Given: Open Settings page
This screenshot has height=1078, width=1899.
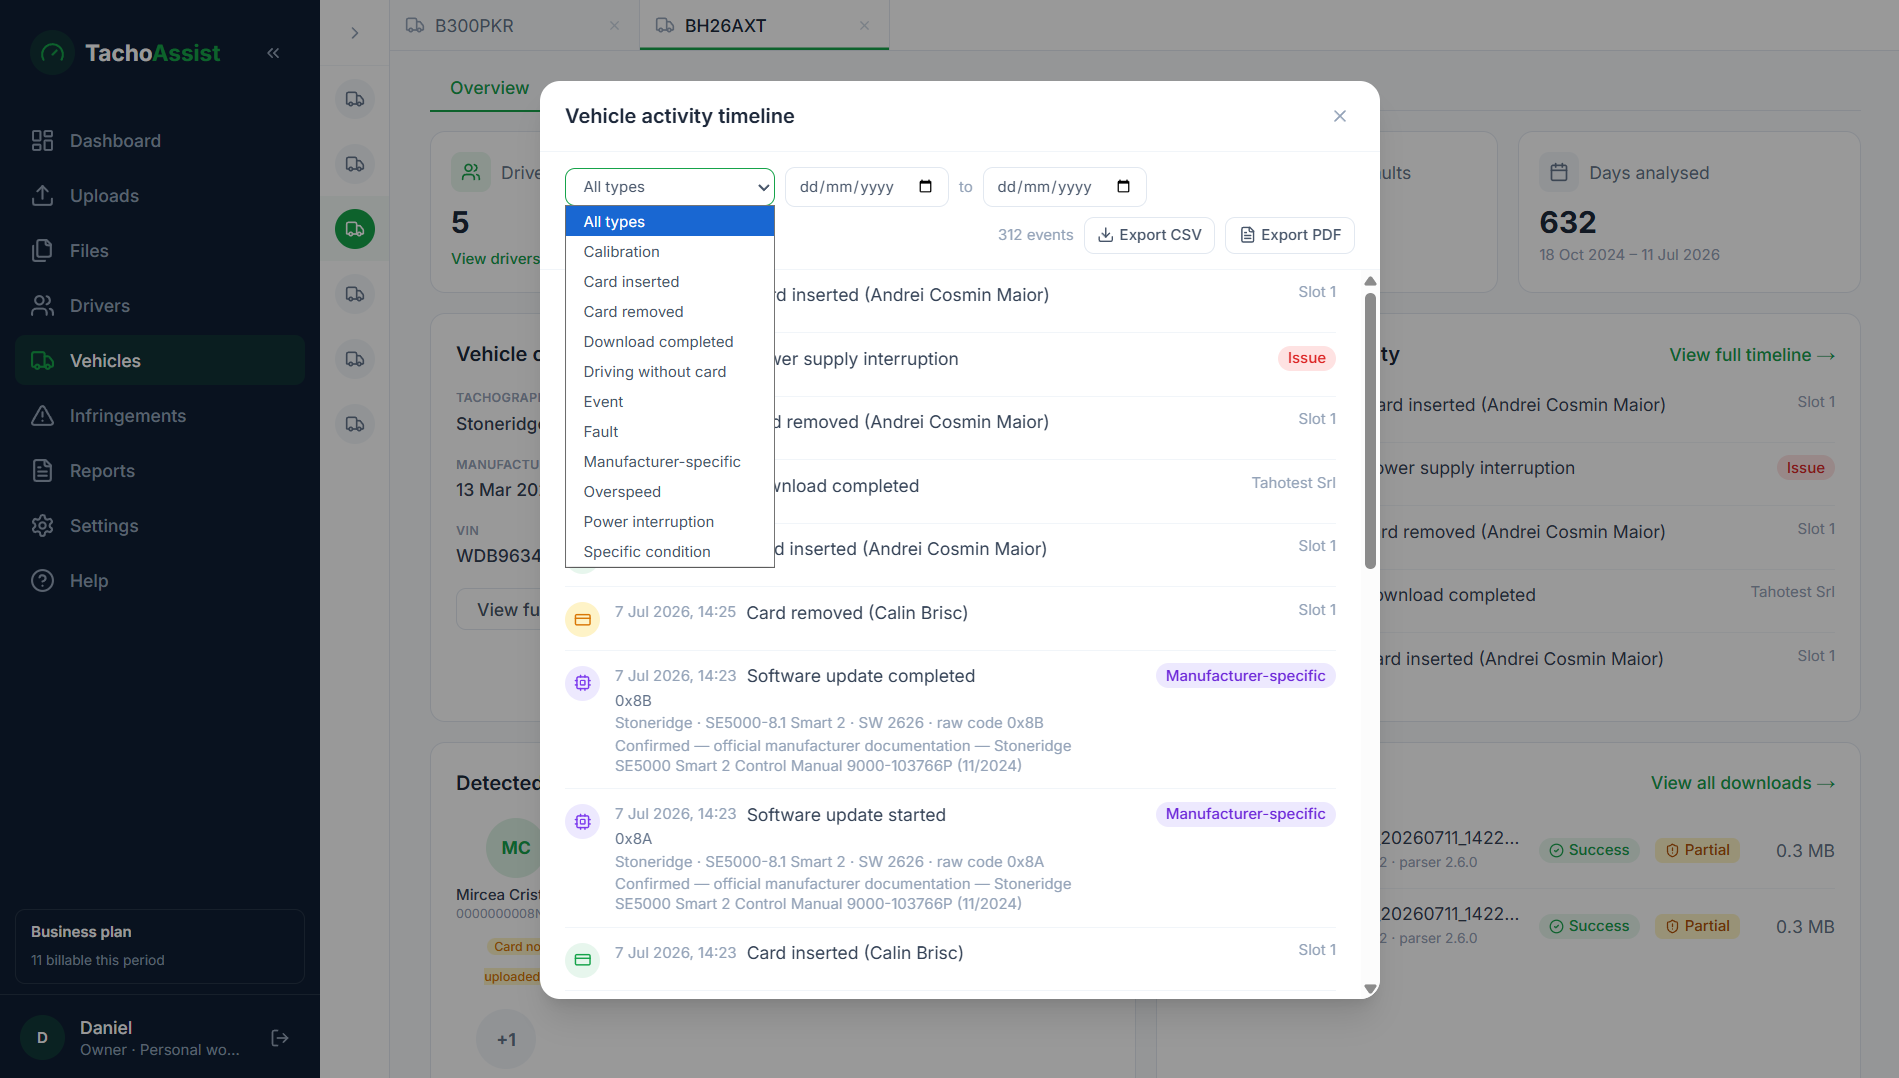Looking at the screenshot, I should (x=160, y=526).
